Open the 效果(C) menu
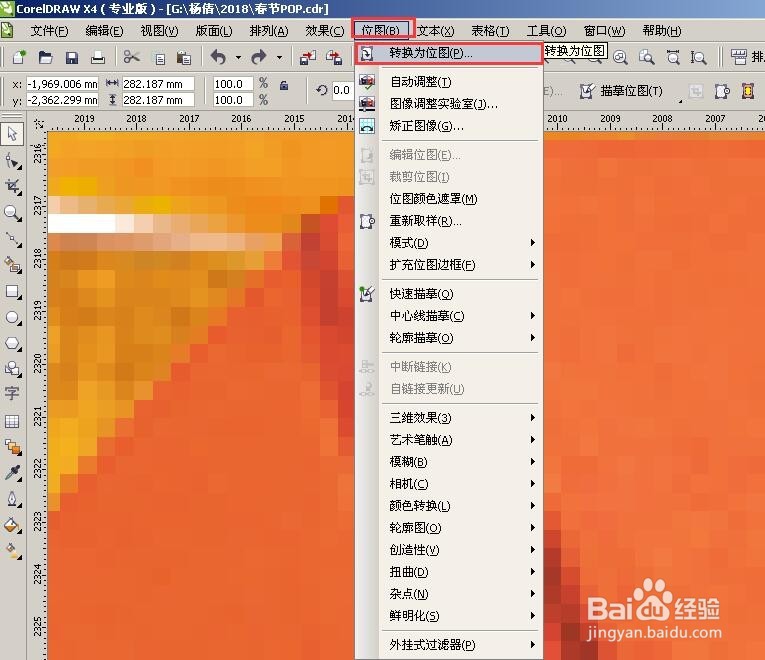 click(x=324, y=31)
